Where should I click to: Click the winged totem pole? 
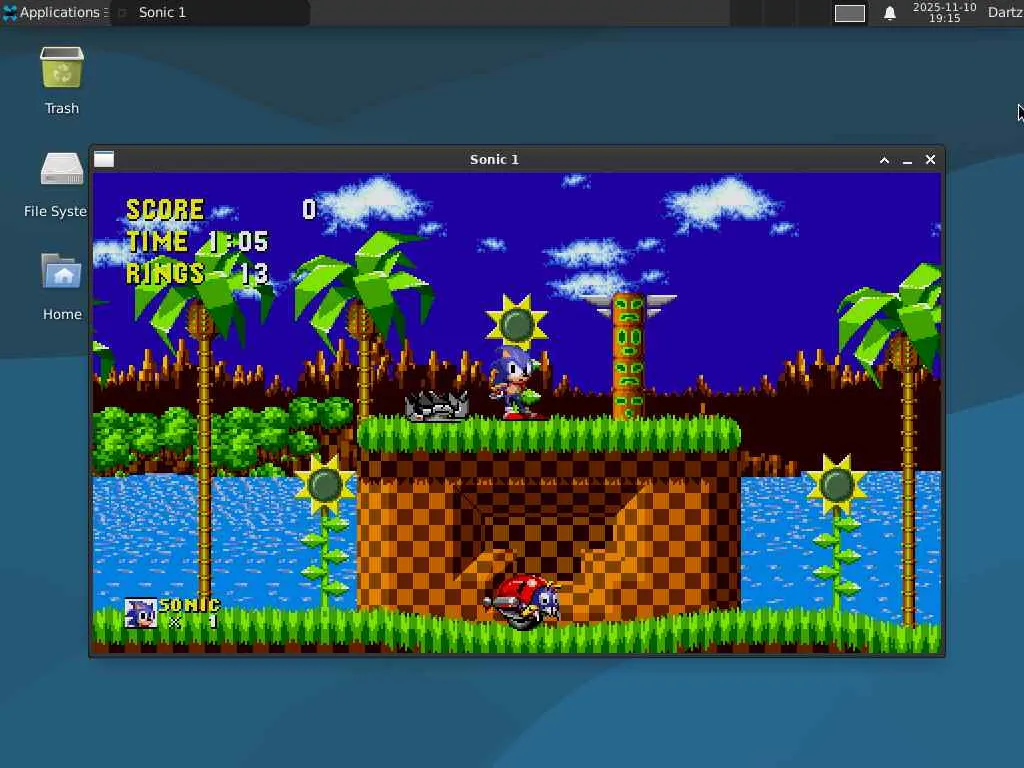tap(628, 357)
